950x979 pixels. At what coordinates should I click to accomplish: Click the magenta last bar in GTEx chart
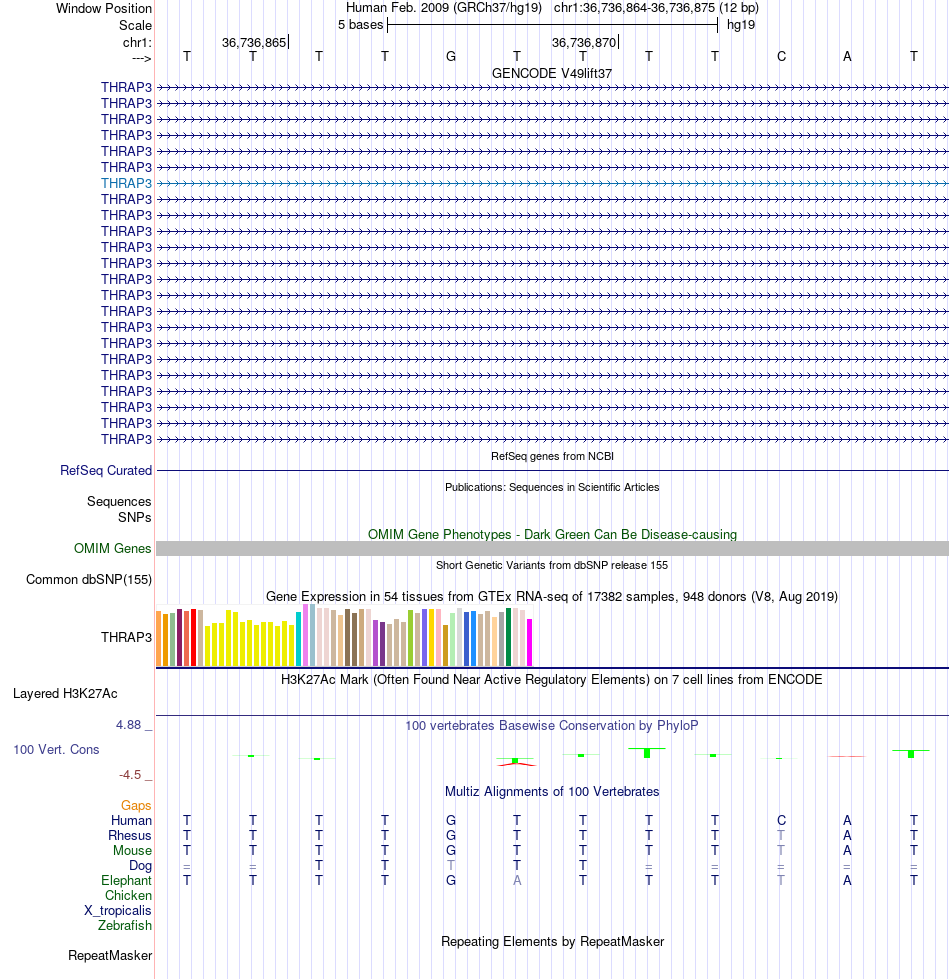530,642
